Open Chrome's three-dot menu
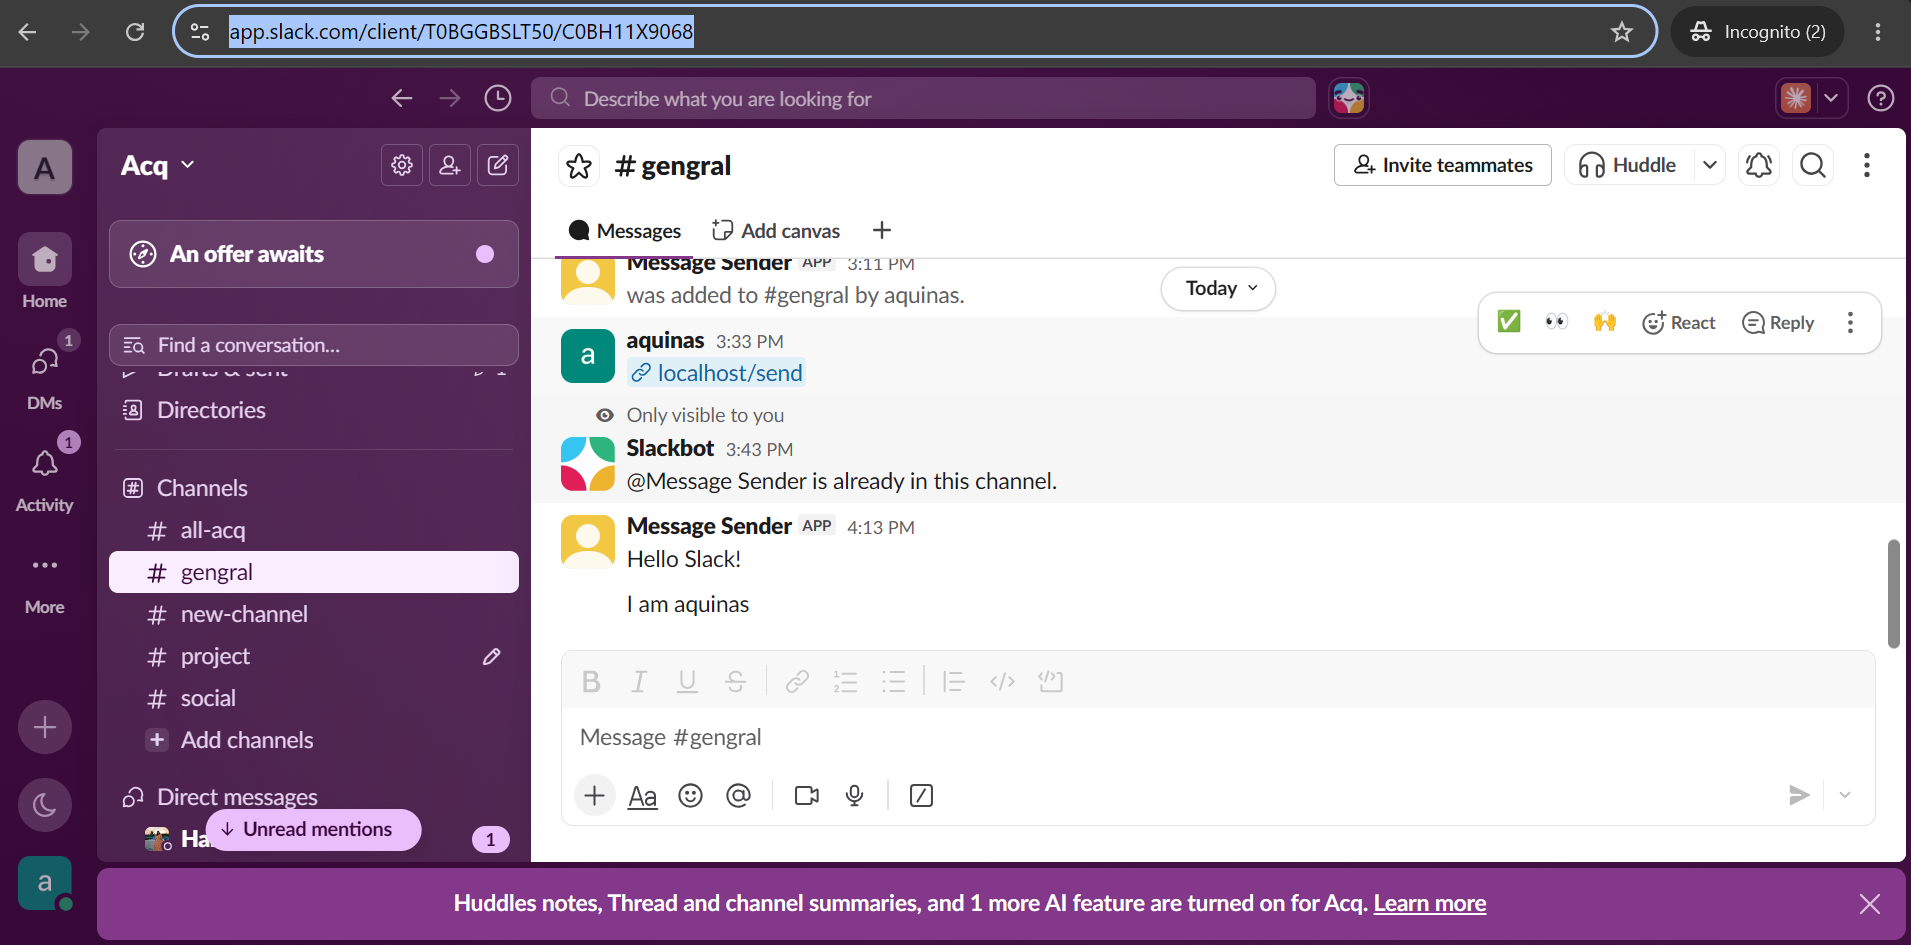1911x945 pixels. coord(1878,32)
